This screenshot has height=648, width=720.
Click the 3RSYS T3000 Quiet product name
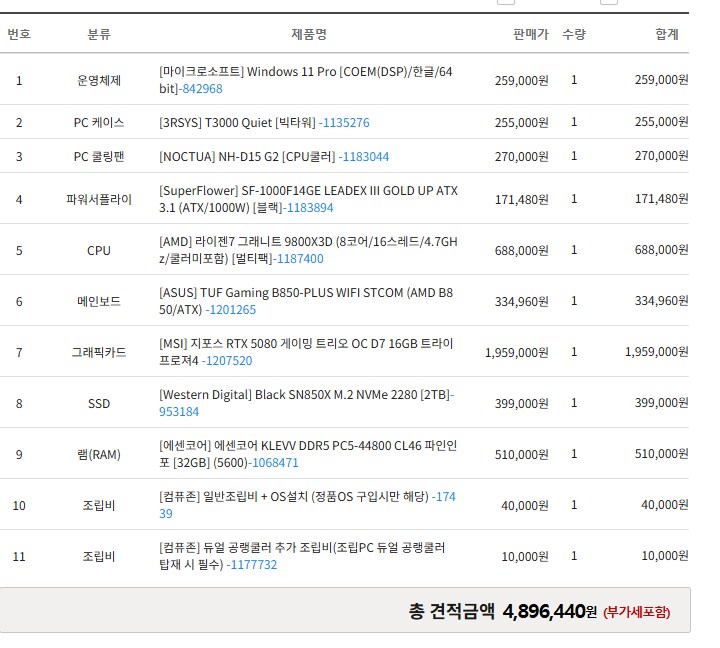(237, 123)
